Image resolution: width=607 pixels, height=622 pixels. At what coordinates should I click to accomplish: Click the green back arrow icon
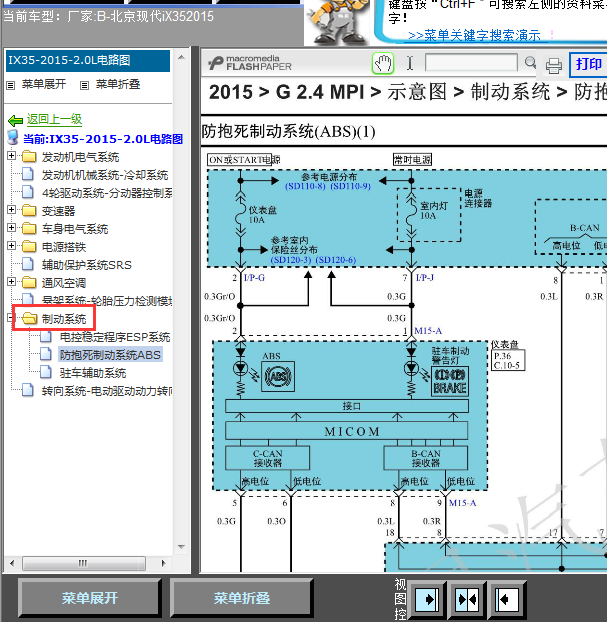coord(15,120)
